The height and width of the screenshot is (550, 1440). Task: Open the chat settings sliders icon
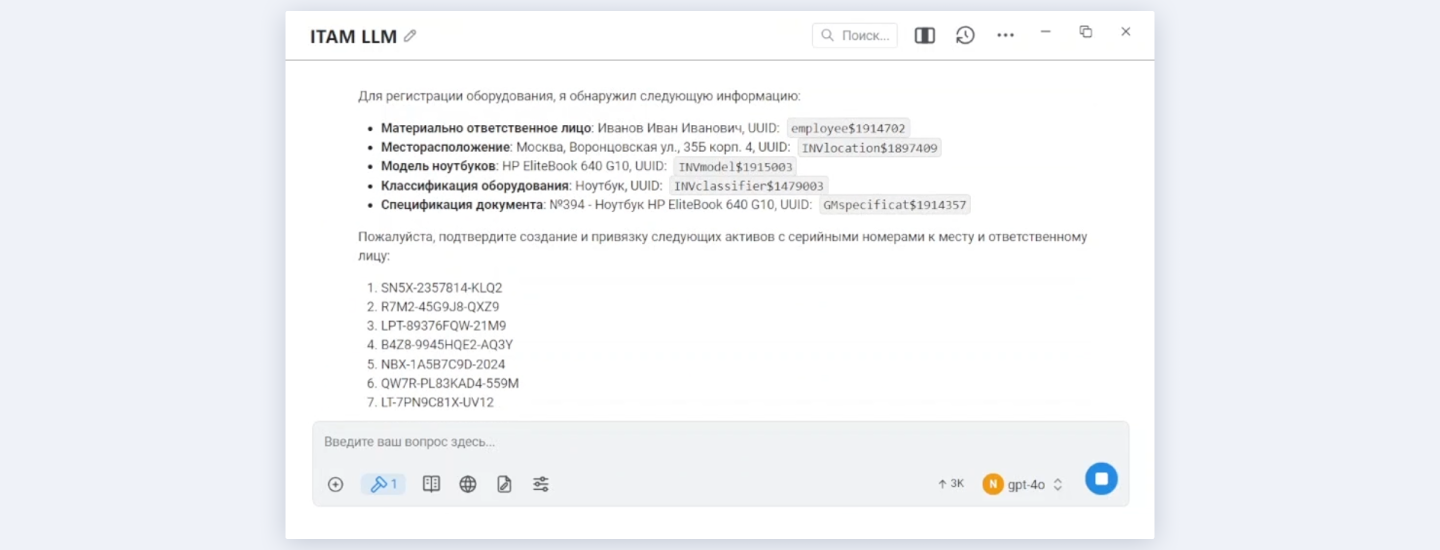tap(541, 485)
